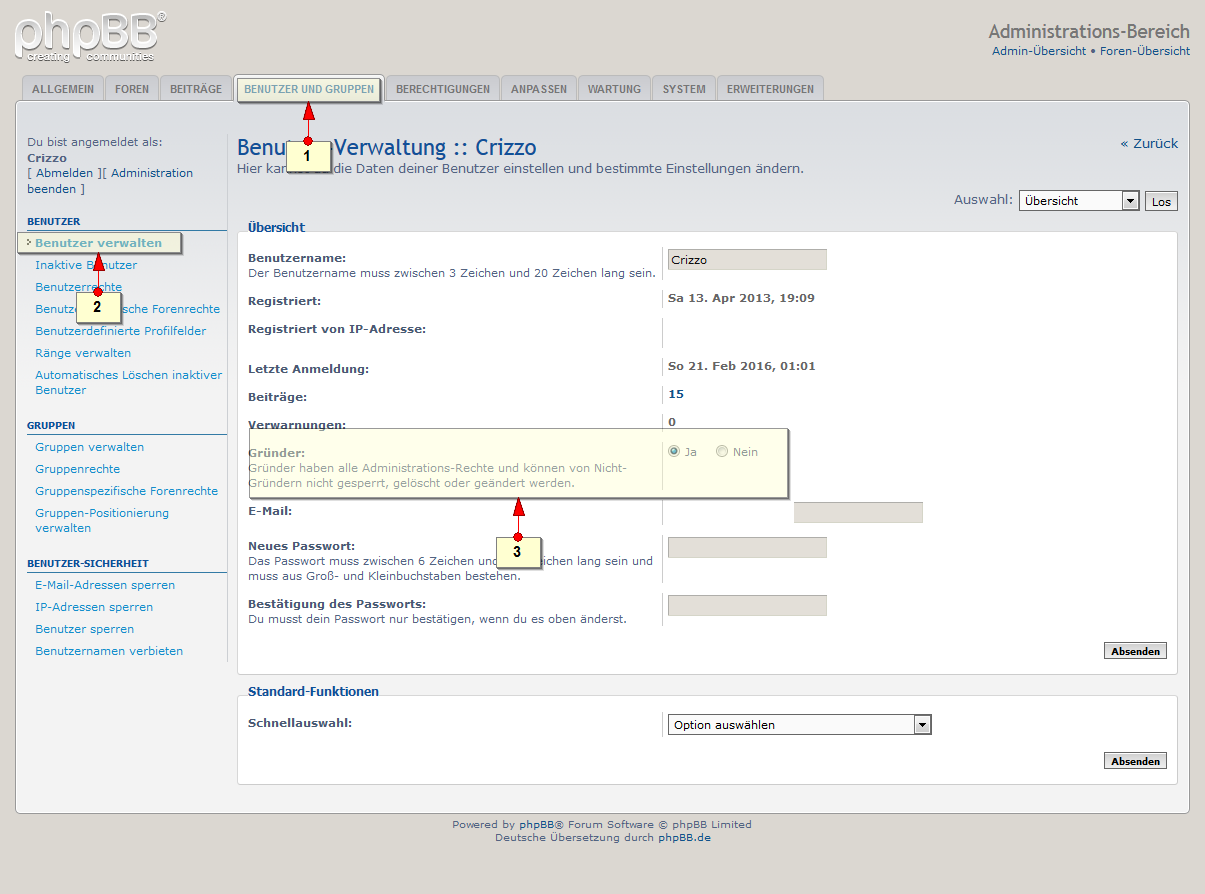Open IP-Adressen sperren in the sidebar
Image resolution: width=1205 pixels, height=894 pixels.
coord(94,607)
